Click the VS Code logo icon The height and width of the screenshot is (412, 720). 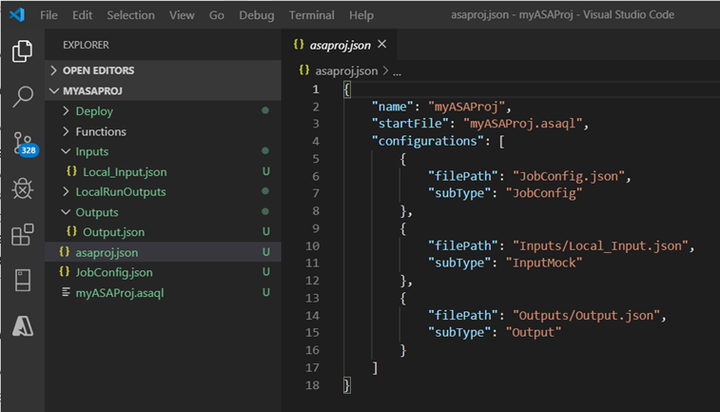coord(16,15)
